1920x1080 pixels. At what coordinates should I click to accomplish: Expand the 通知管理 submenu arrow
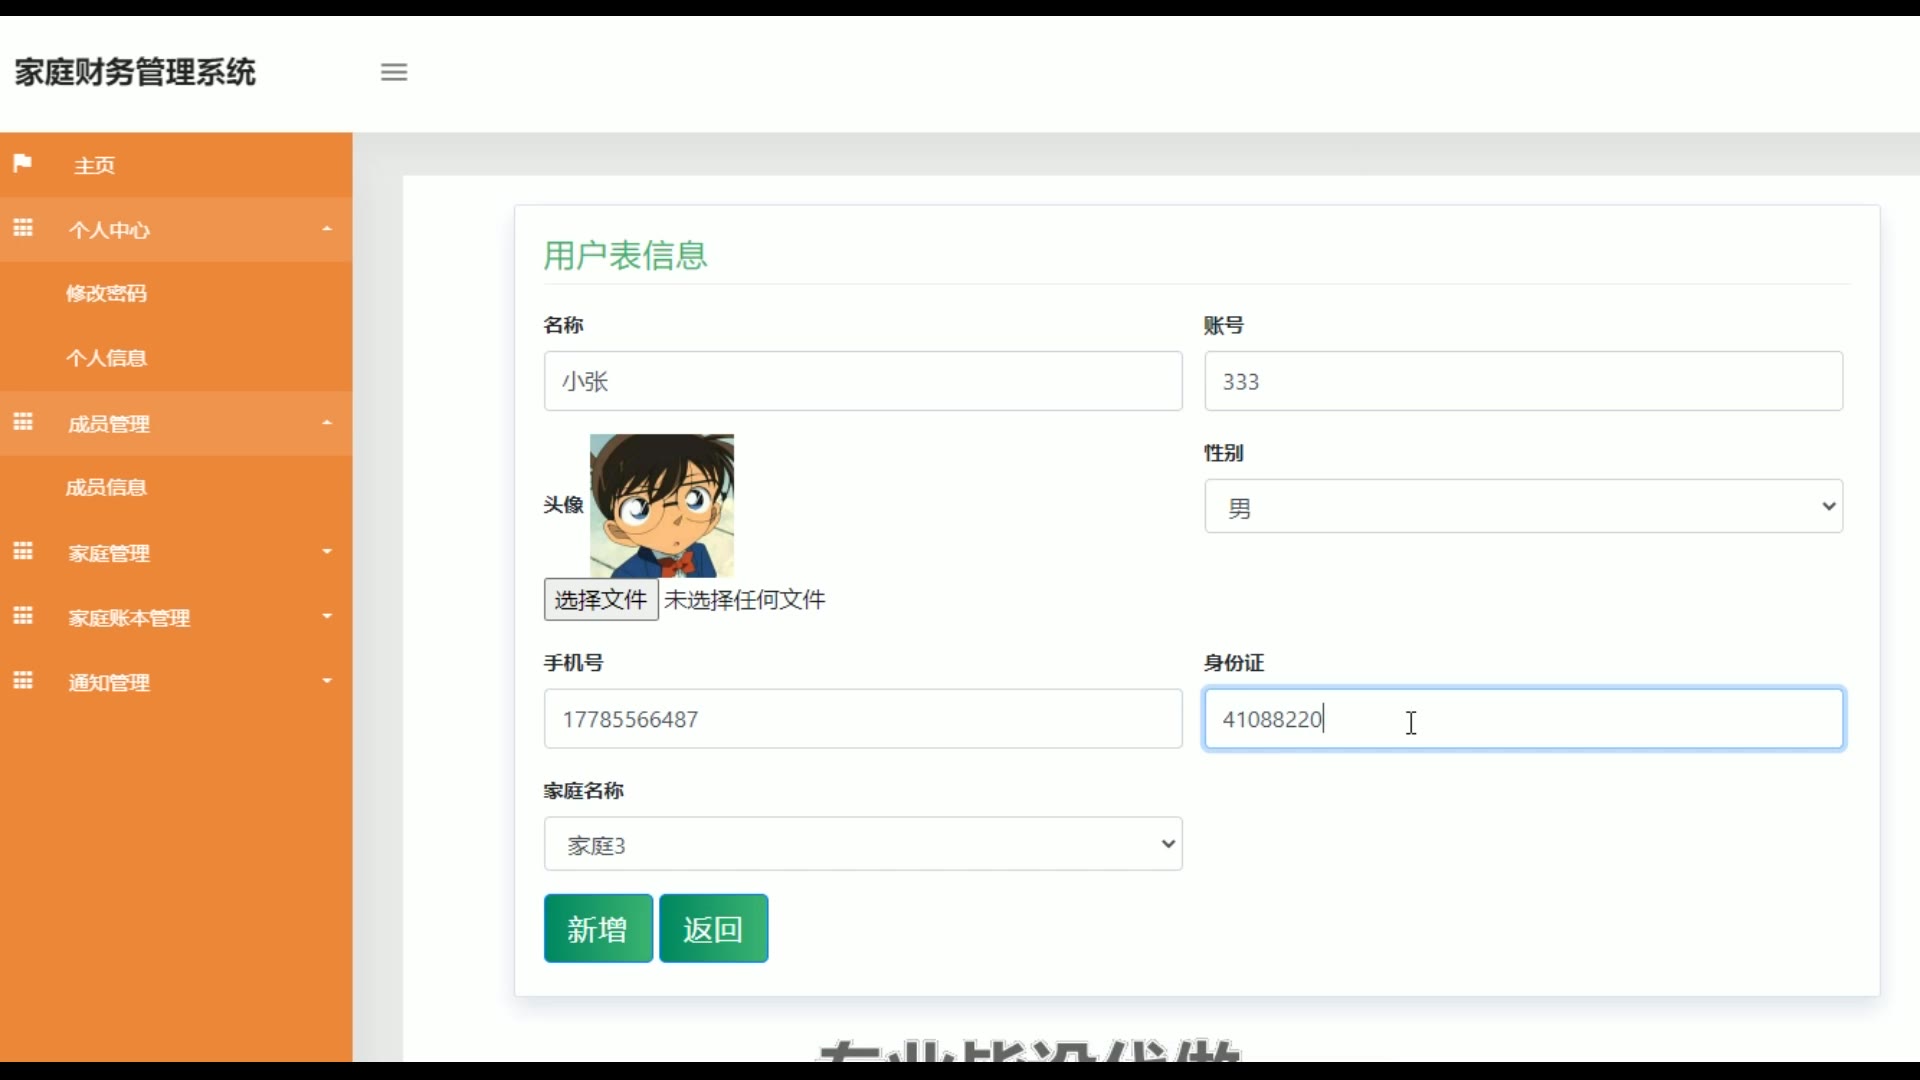click(x=326, y=681)
